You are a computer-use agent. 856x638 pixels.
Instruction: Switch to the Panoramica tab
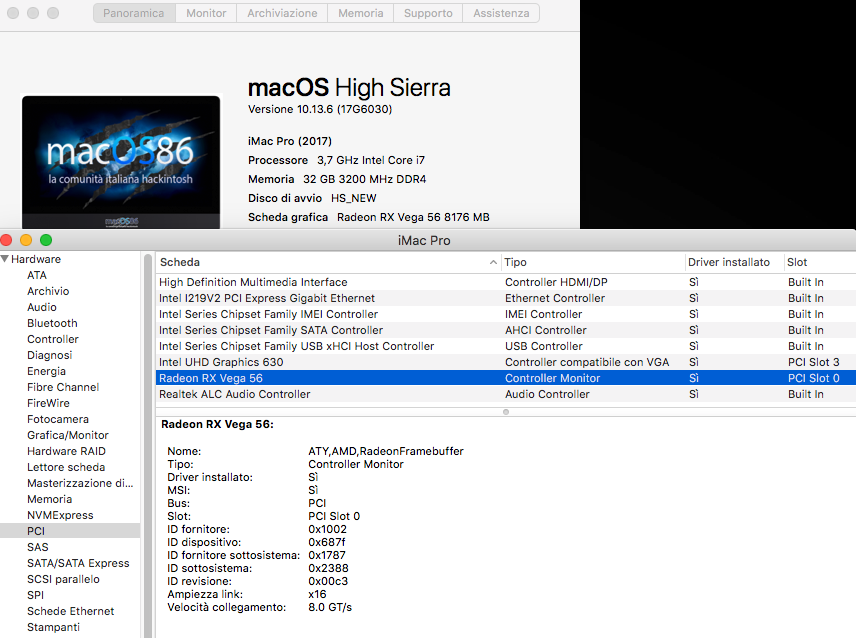pos(134,13)
